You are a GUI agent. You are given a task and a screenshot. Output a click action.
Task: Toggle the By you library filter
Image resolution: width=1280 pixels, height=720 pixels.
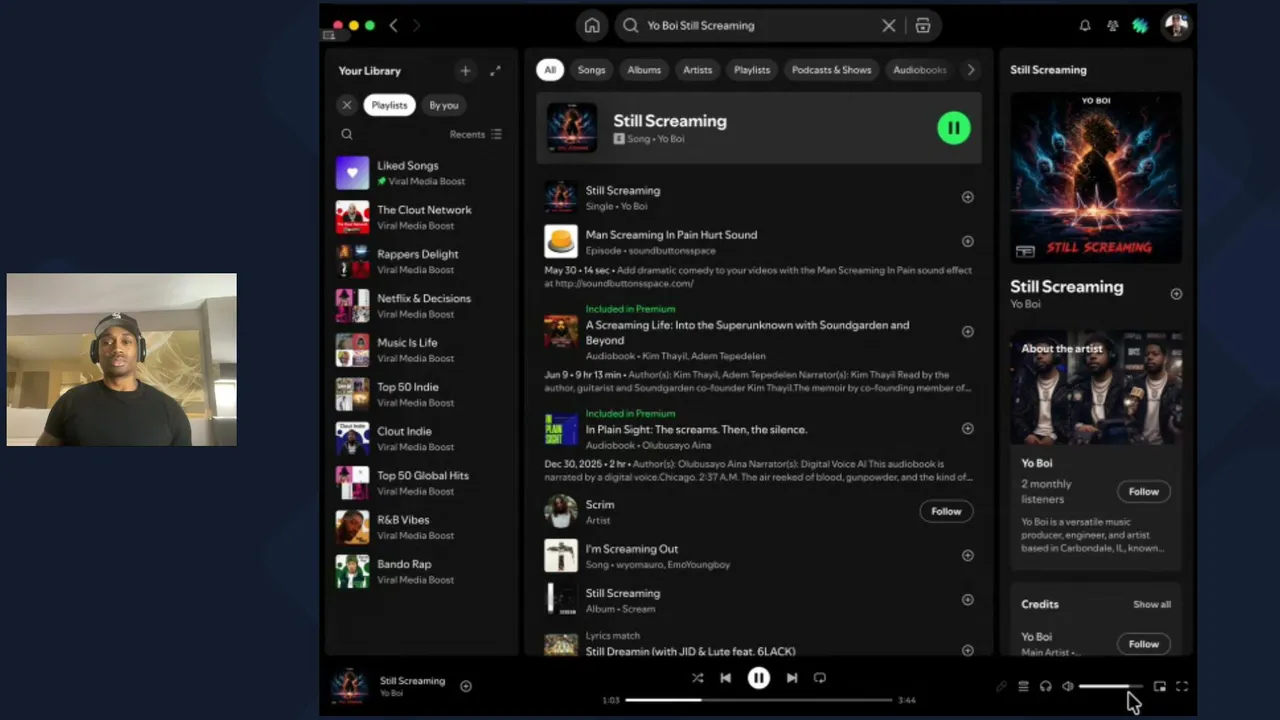click(x=444, y=105)
